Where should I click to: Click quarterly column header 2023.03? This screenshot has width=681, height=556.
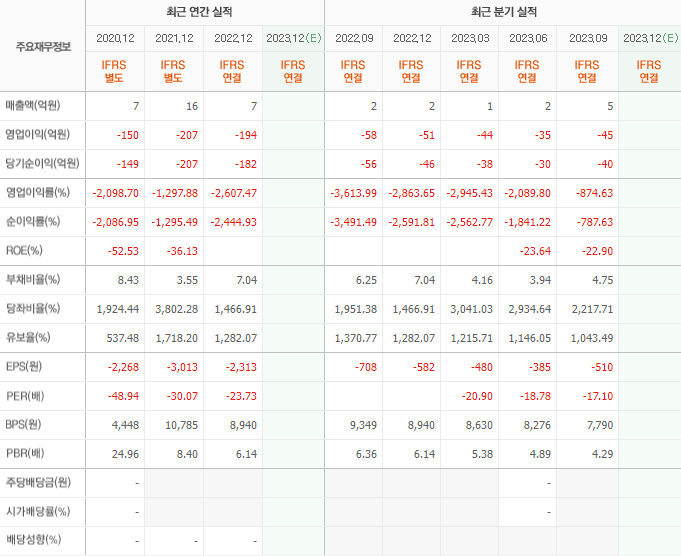(x=470, y=38)
